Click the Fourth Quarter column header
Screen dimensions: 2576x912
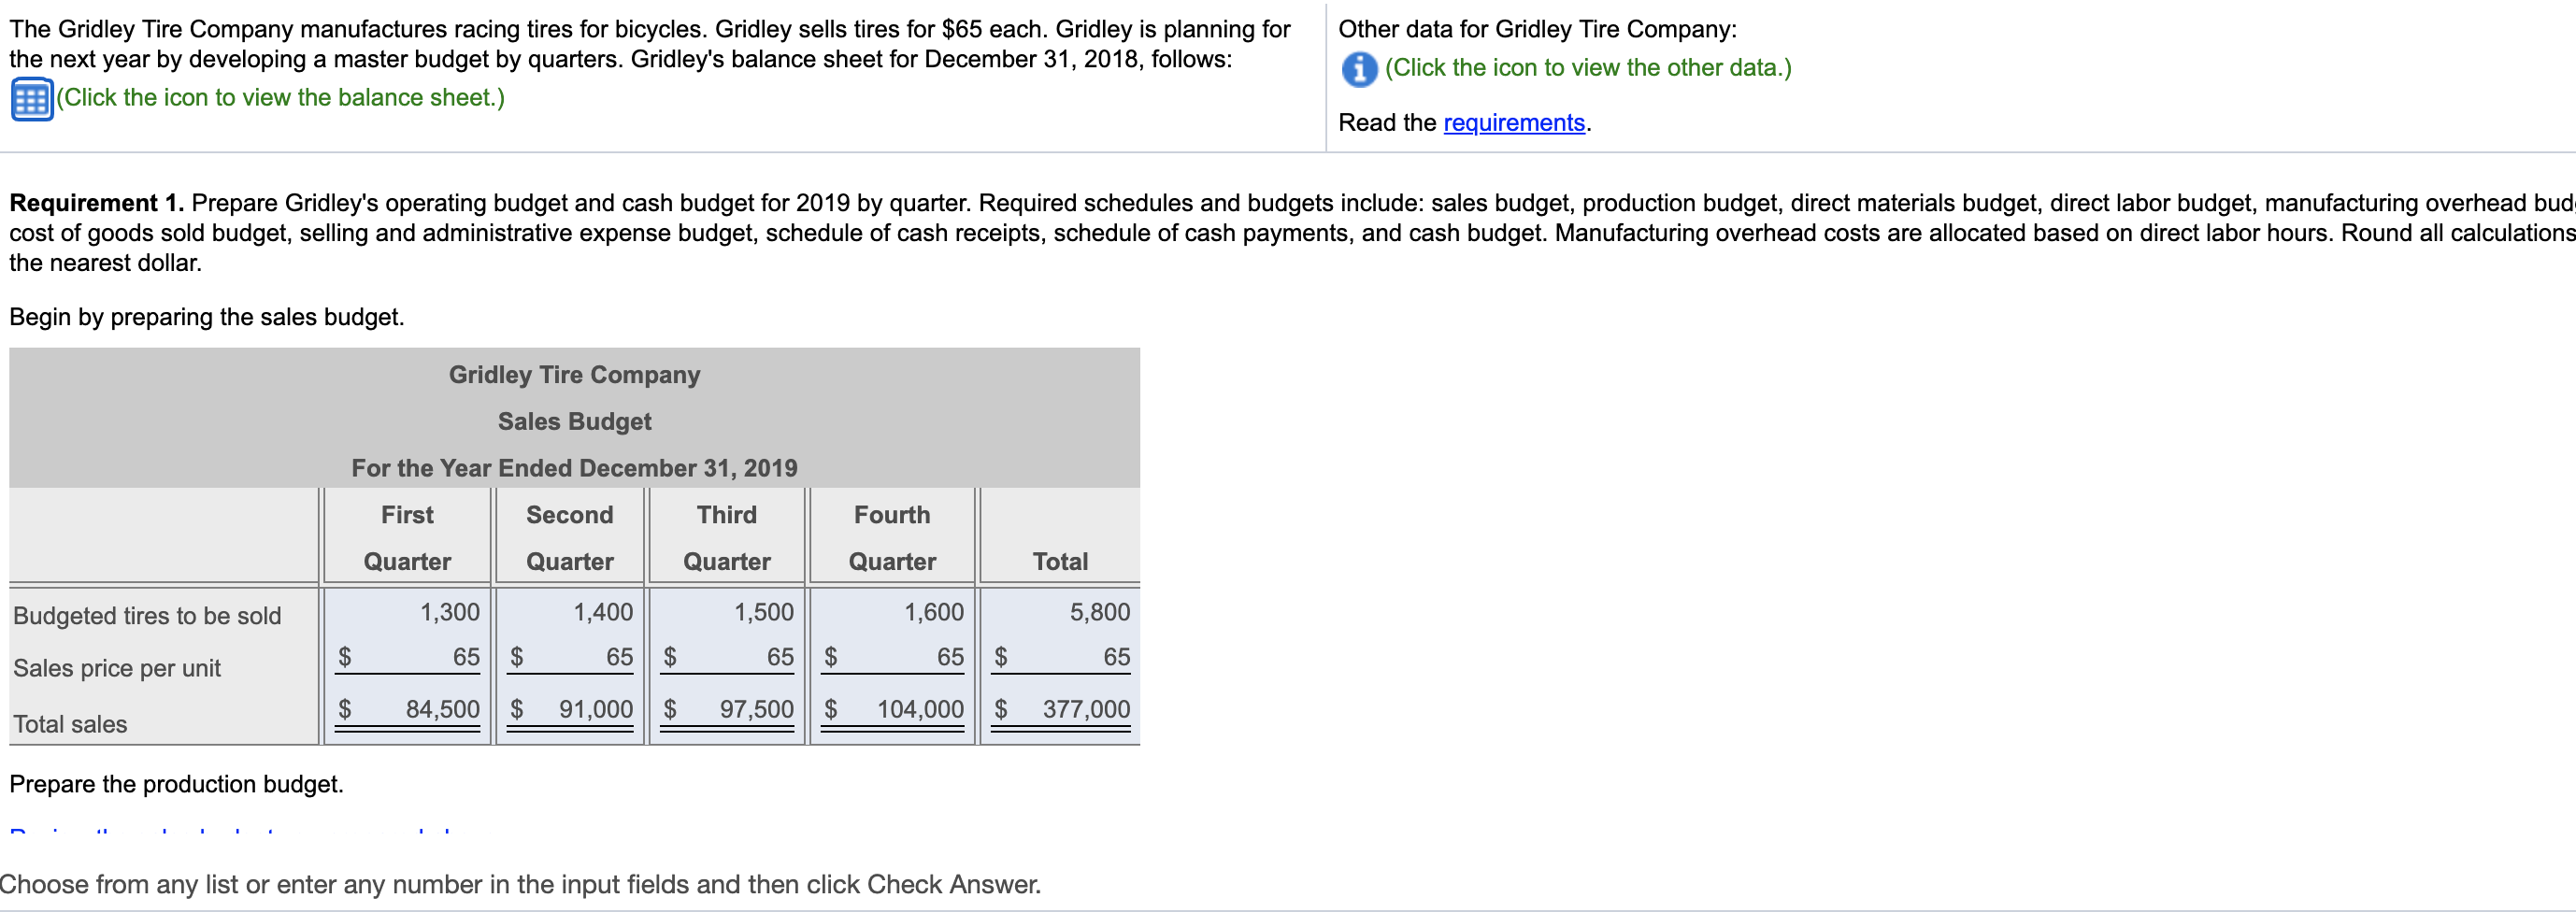(892, 538)
